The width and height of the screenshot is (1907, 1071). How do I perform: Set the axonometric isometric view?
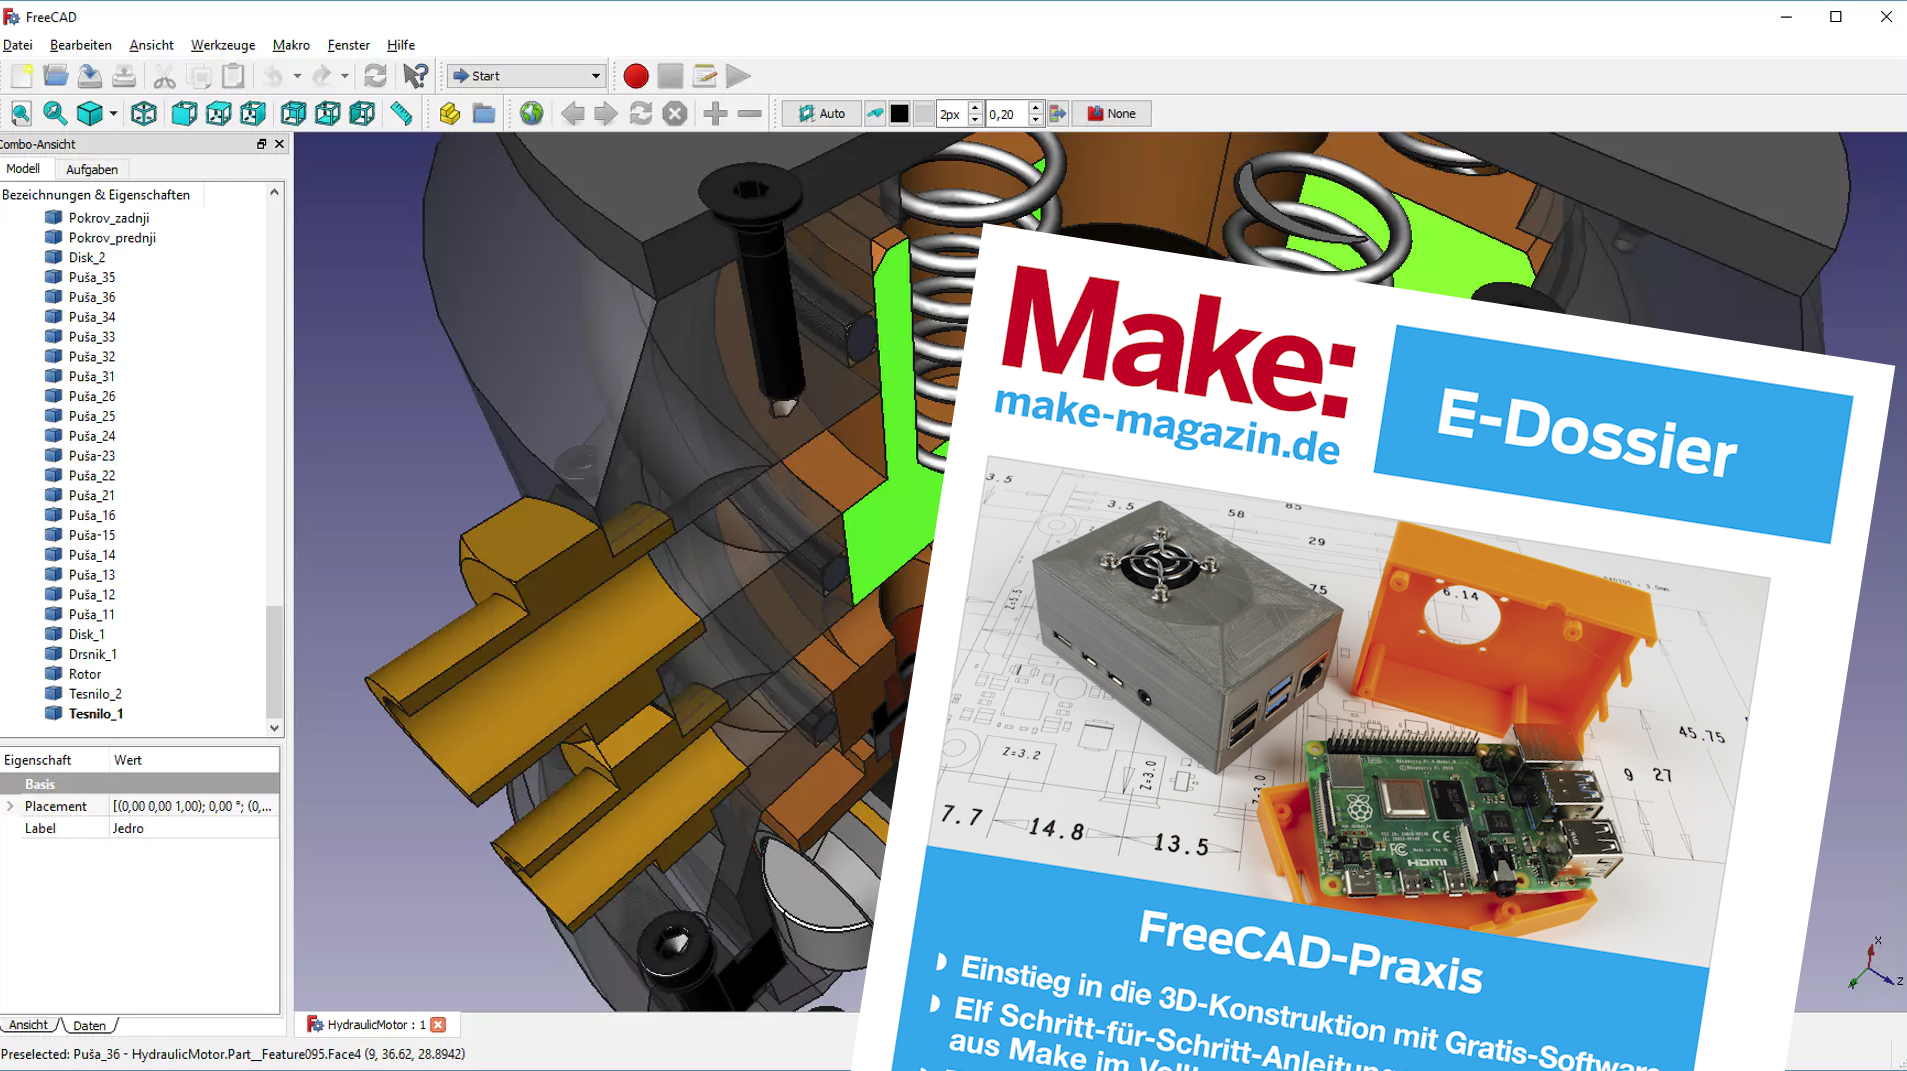143,114
